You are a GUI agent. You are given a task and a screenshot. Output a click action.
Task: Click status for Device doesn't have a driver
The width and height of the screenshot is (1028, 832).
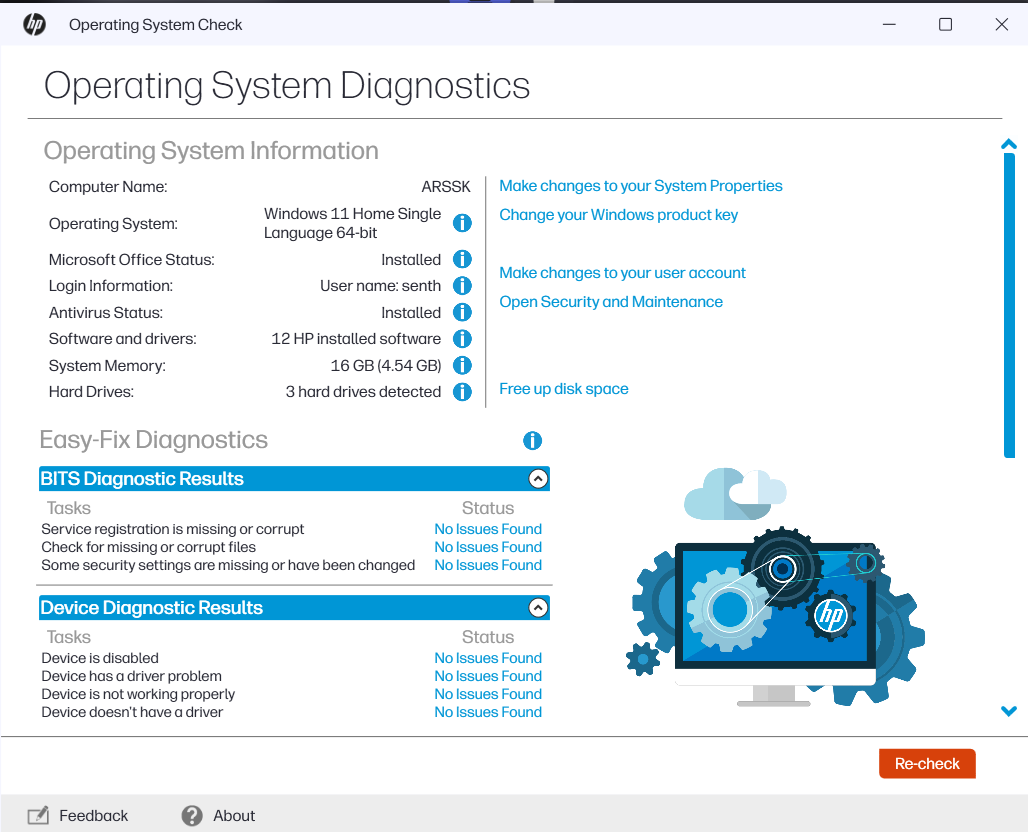pyautogui.click(x=488, y=712)
